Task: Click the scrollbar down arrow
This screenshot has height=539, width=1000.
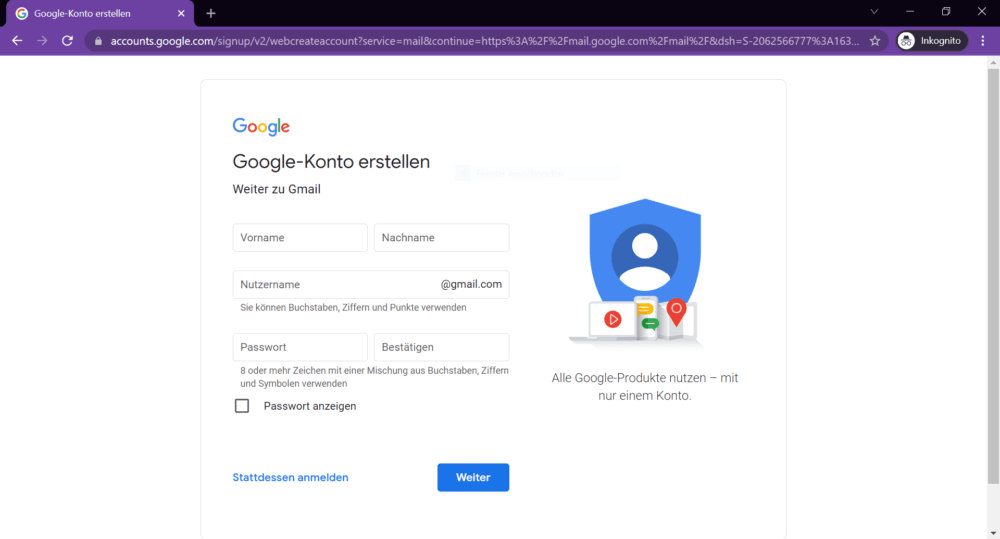Action: pyautogui.click(x=993, y=533)
